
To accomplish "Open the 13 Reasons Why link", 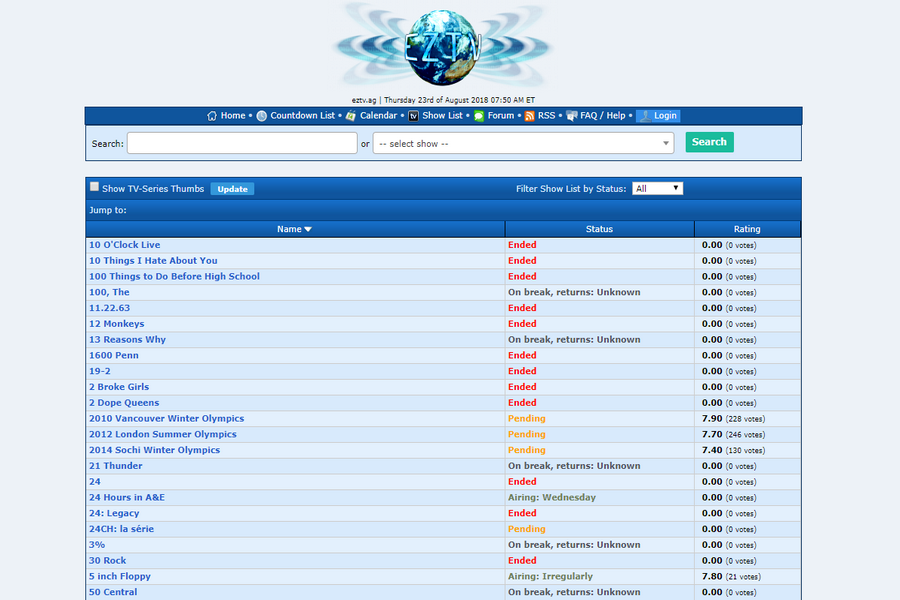I will pyautogui.click(x=127, y=339).
